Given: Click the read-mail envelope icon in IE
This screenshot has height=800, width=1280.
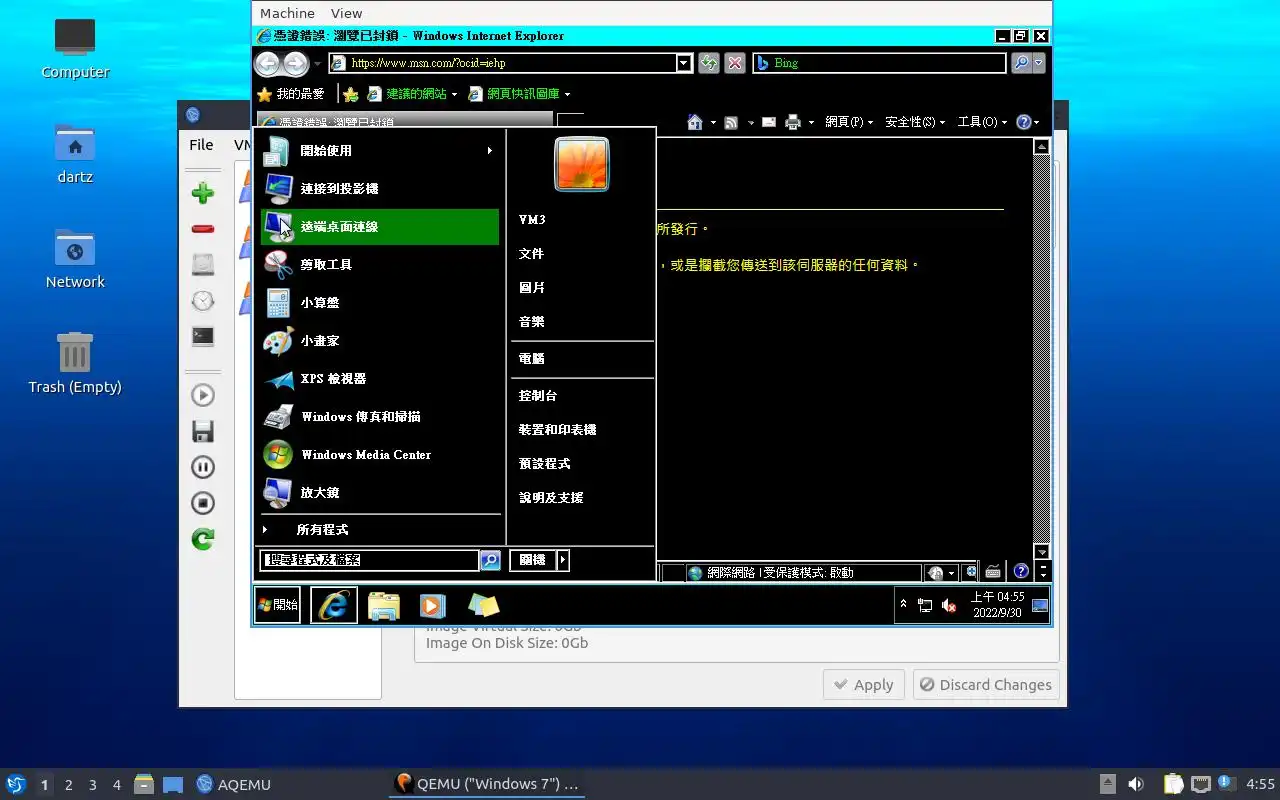Looking at the screenshot, I should click(x=769, y=122).
